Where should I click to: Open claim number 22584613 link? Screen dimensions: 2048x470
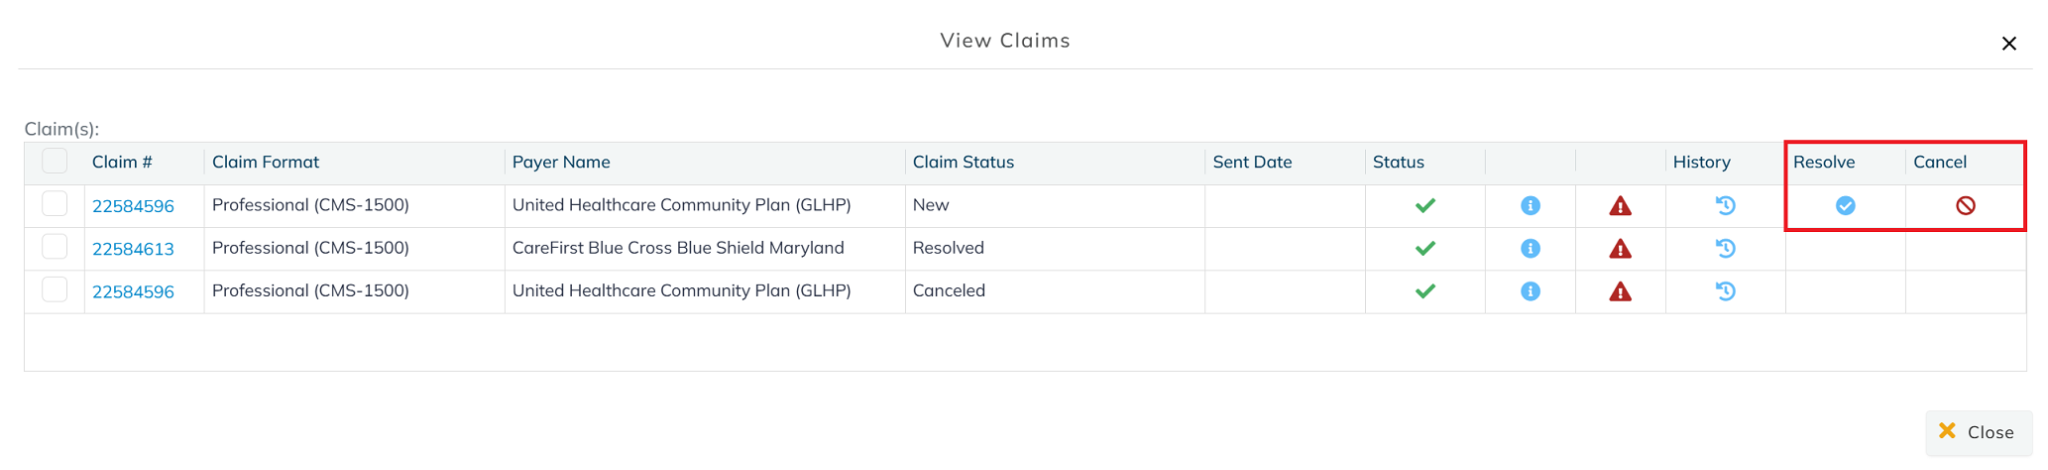click(133, 249)
